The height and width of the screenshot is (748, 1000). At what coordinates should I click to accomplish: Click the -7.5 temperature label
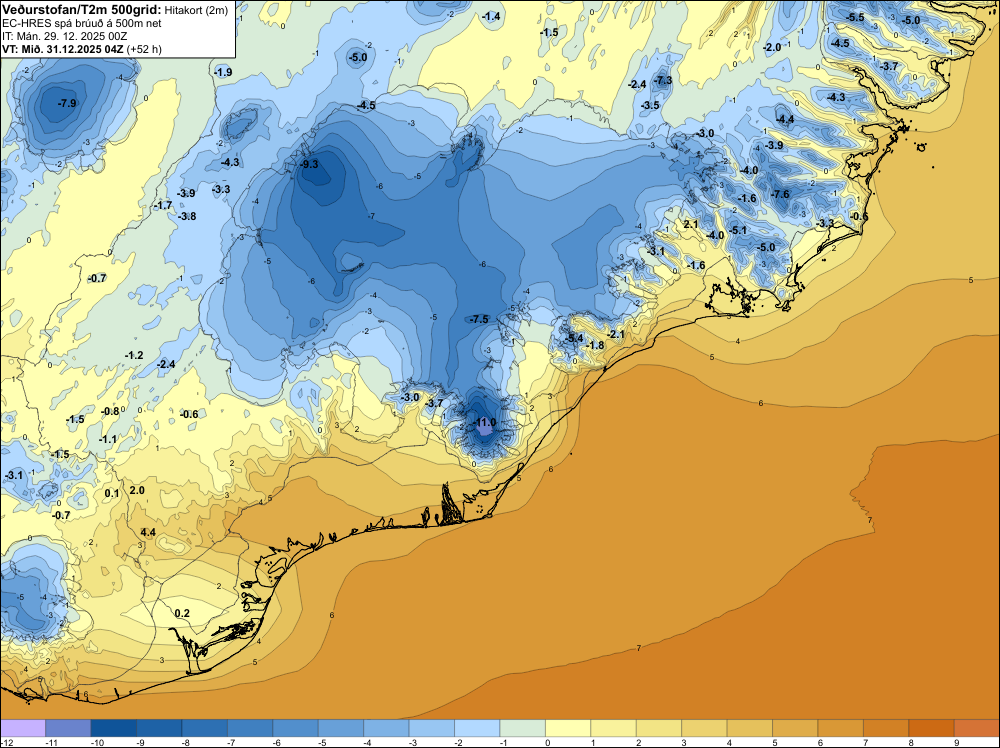click(x=478, y=319)
